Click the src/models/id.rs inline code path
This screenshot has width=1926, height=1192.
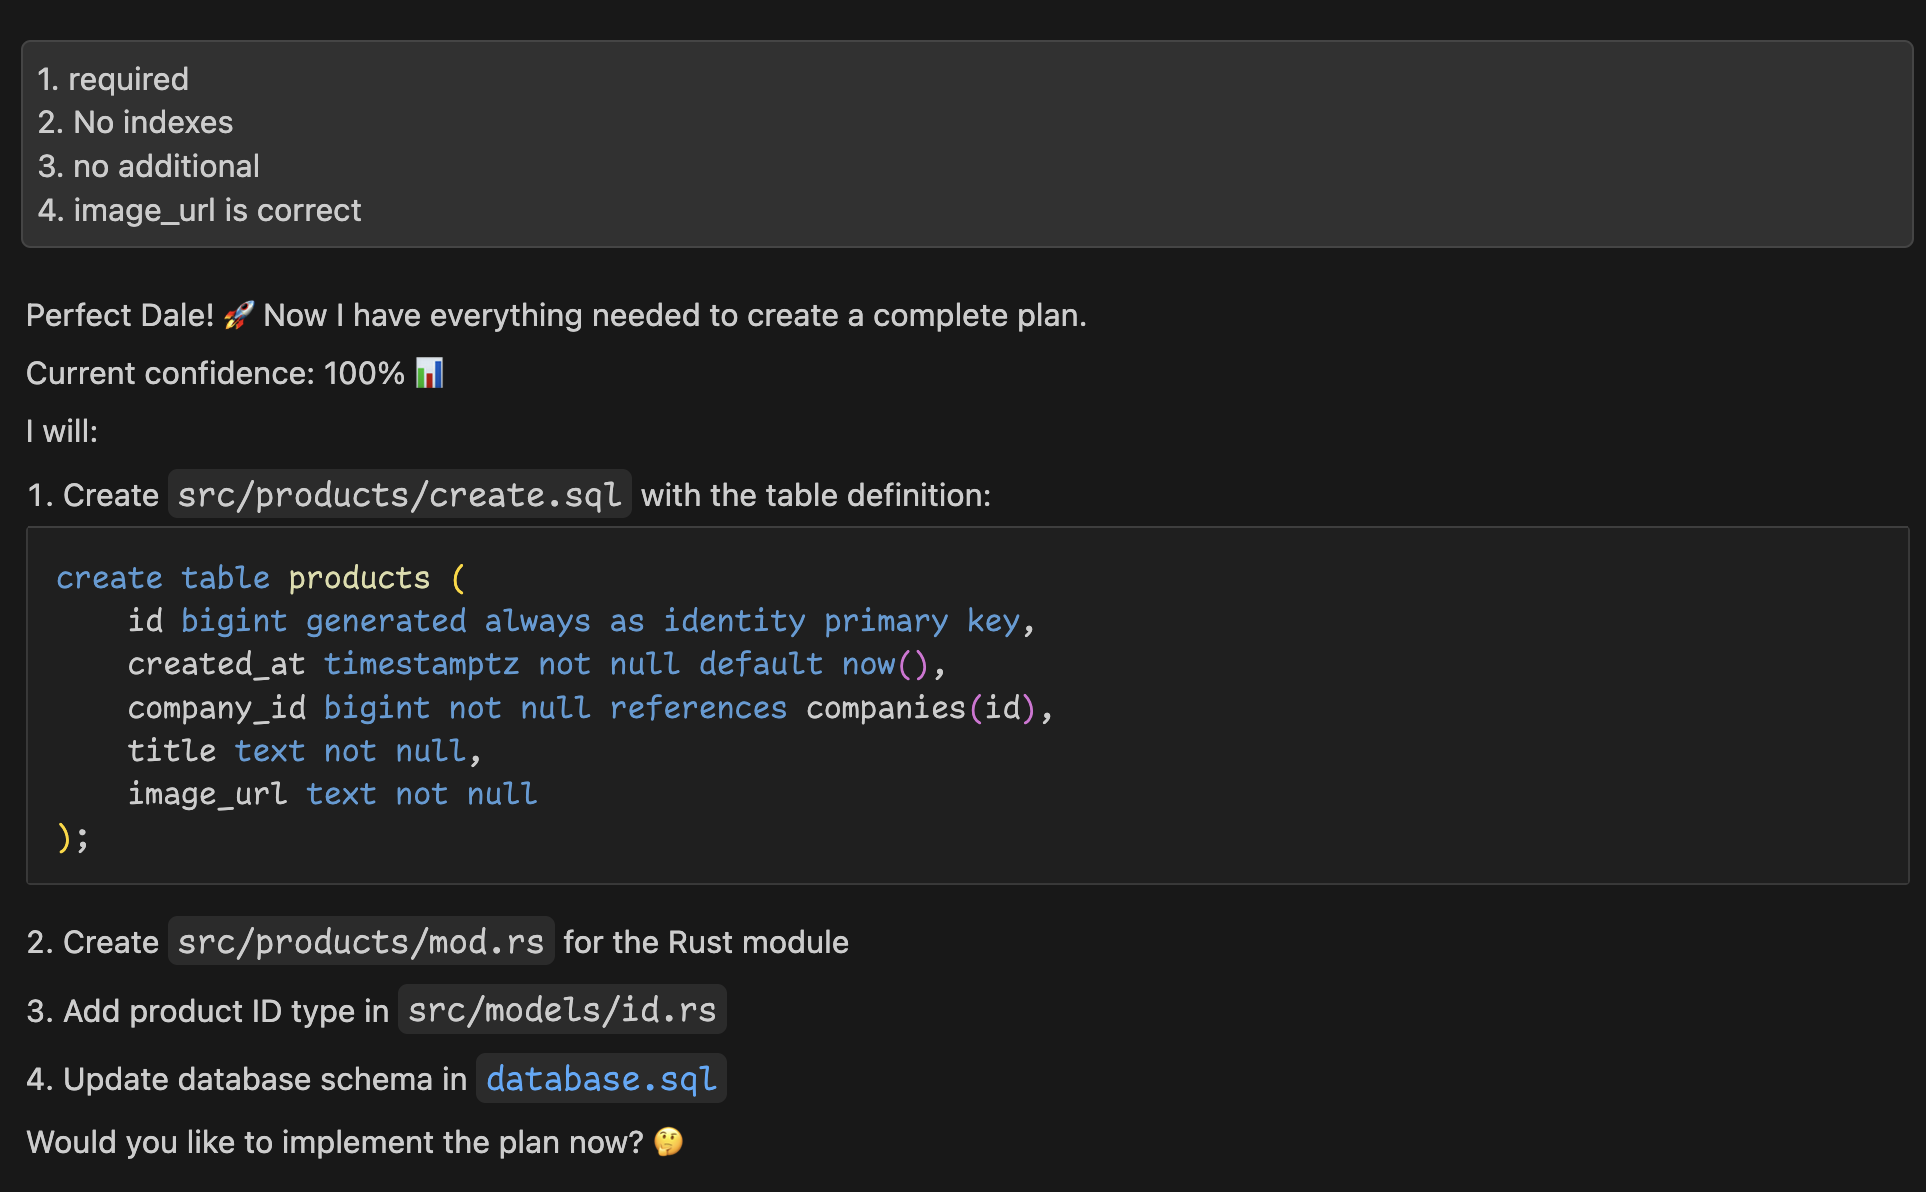coord(562,1010)
